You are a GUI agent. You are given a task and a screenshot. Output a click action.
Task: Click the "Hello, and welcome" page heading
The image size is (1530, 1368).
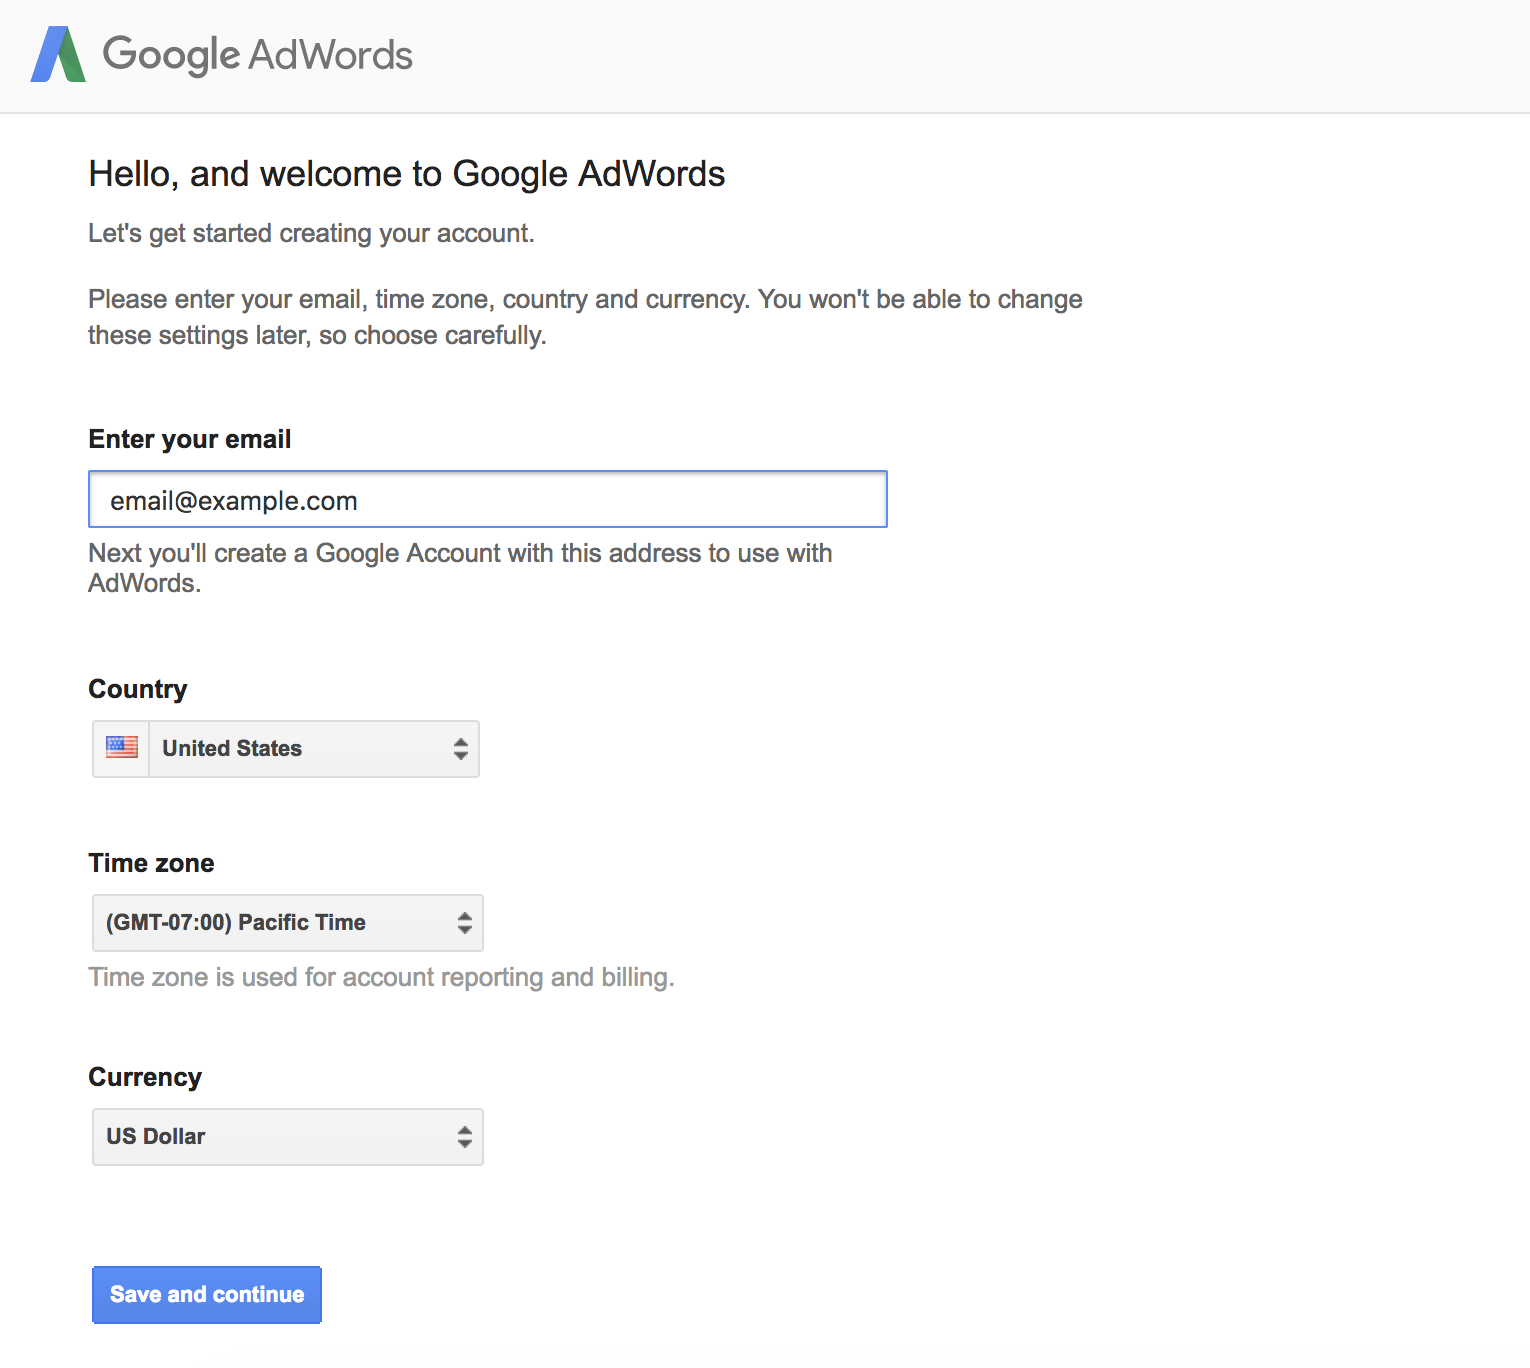[x=406, y=174]
